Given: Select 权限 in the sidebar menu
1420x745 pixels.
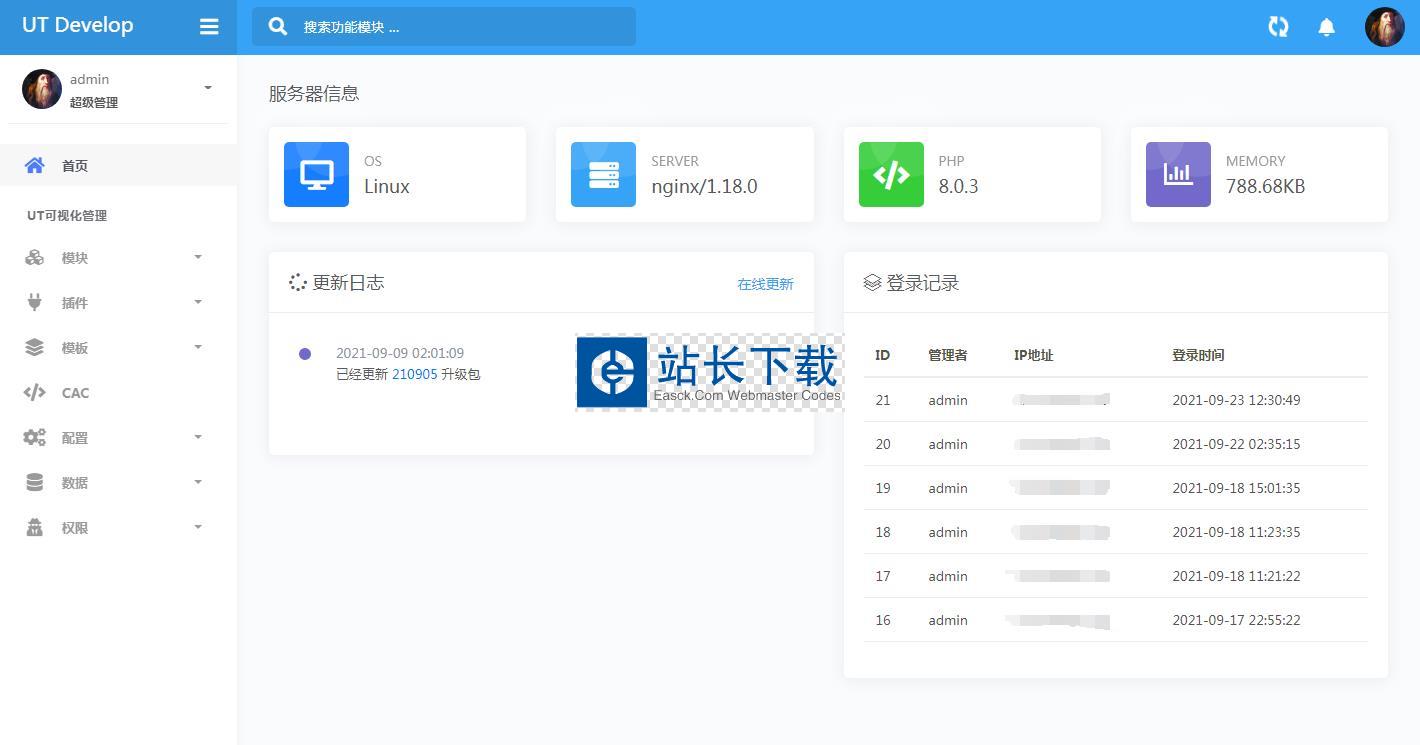Looking at the screenshot, I should coord(74,527).
